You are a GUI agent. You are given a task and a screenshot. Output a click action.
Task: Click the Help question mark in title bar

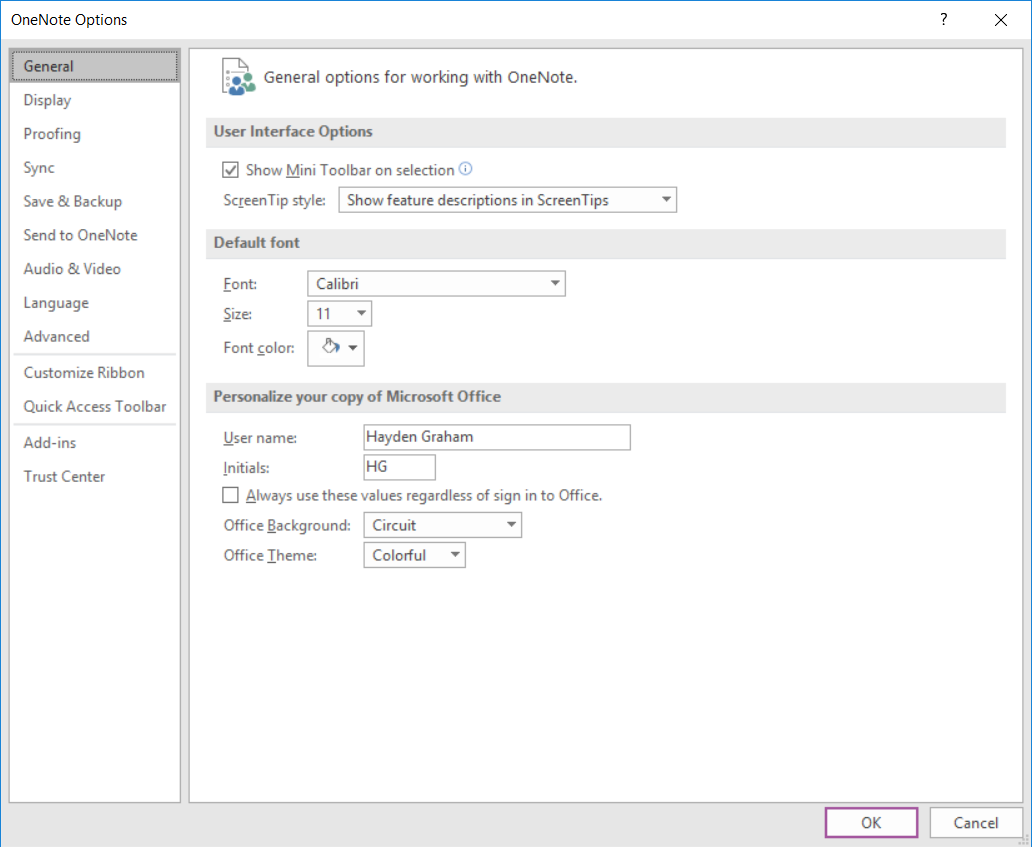click(x=943, y=20)
